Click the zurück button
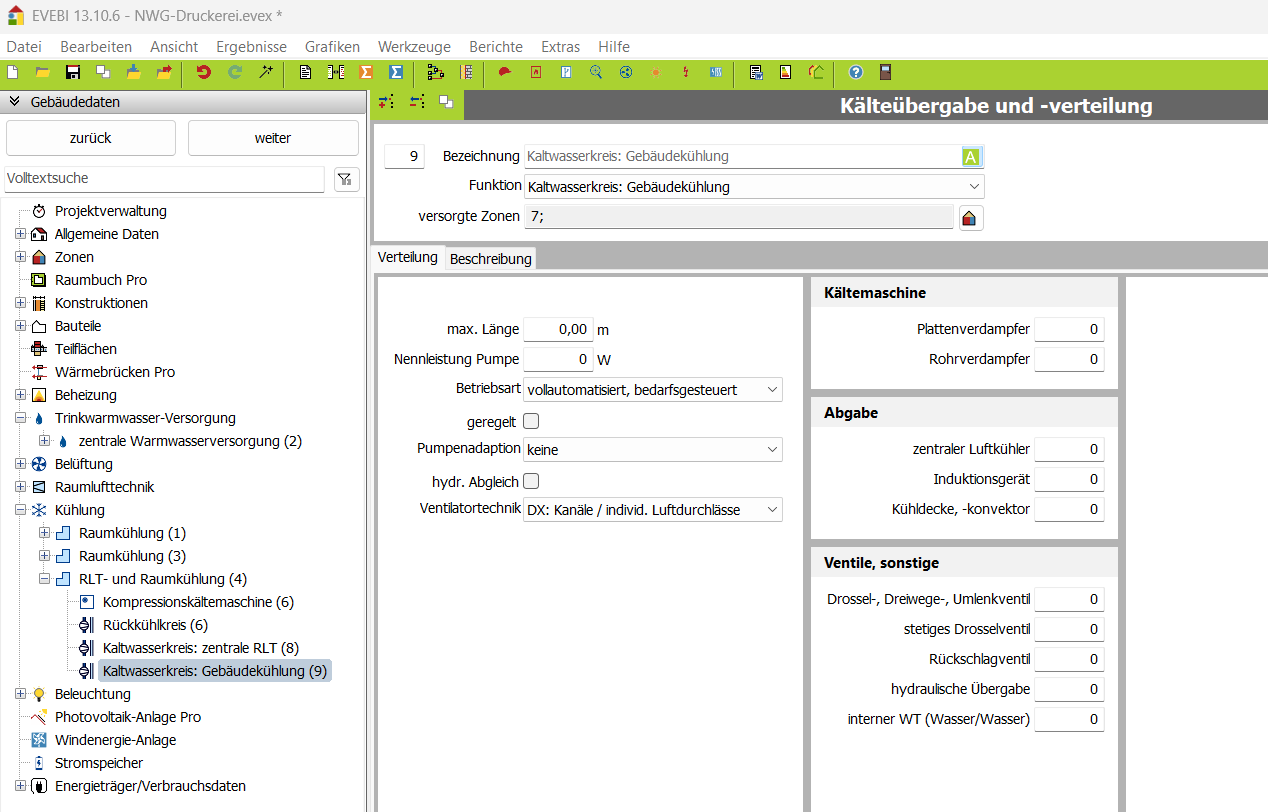Viewport: 1268px width, 812px height. (x=91, y=138)
